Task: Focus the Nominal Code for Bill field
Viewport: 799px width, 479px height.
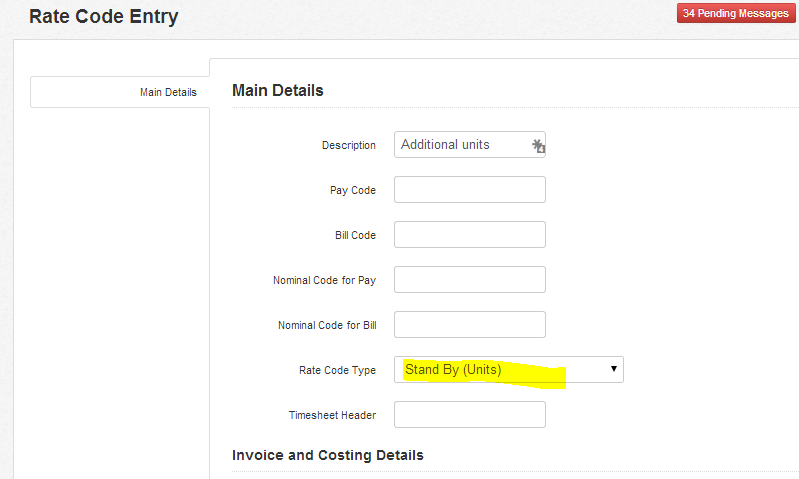Action: pos(470,325)
